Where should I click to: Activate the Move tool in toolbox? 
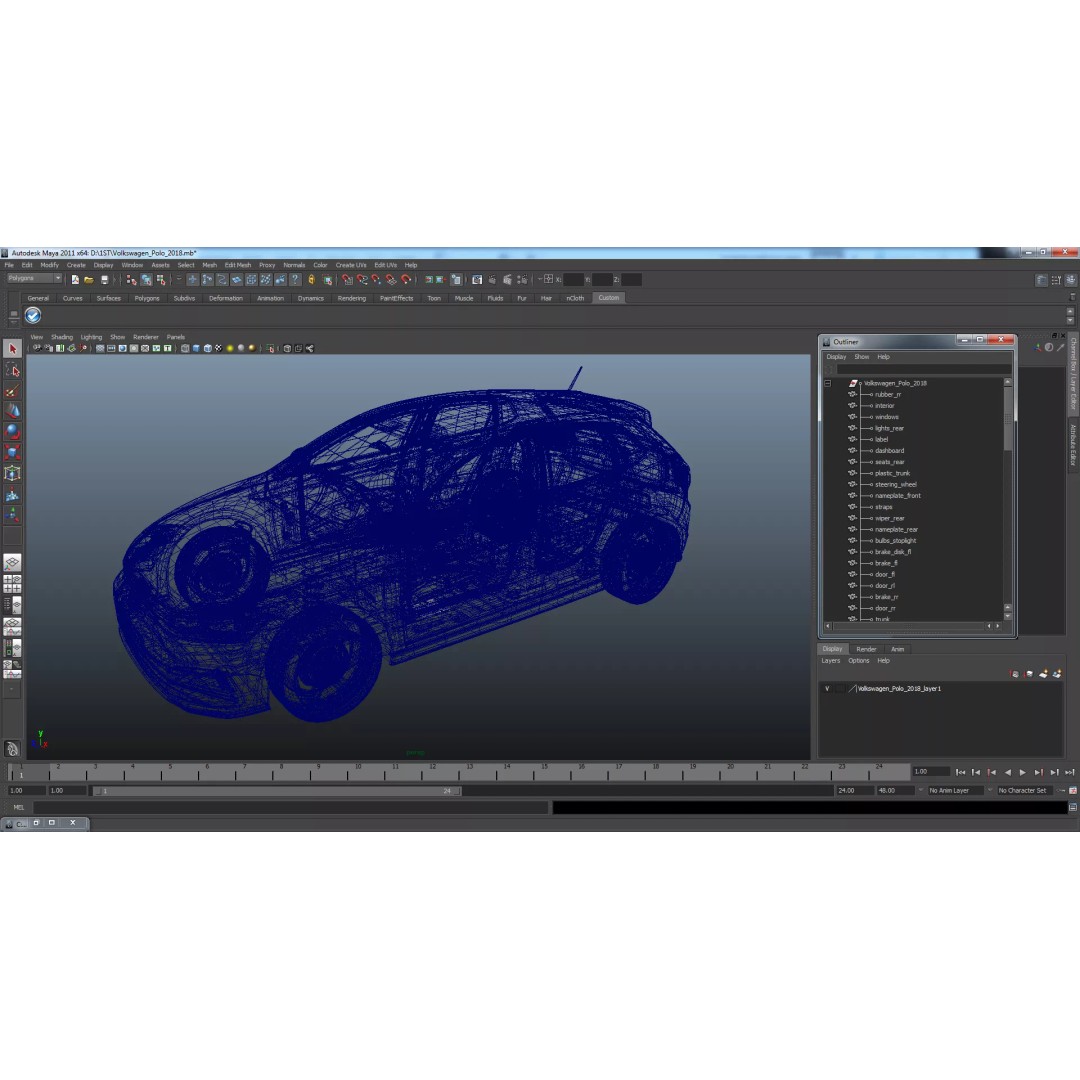coord(12,411)
